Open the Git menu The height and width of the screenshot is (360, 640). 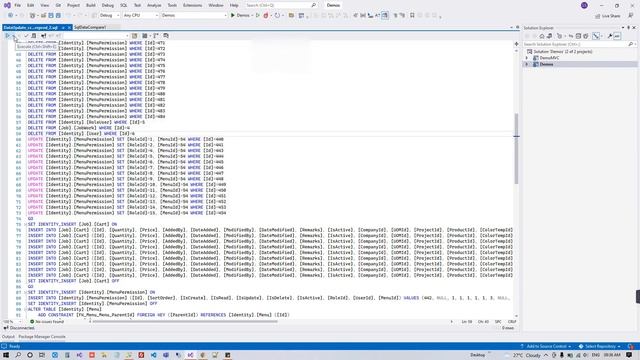(58, 5)
